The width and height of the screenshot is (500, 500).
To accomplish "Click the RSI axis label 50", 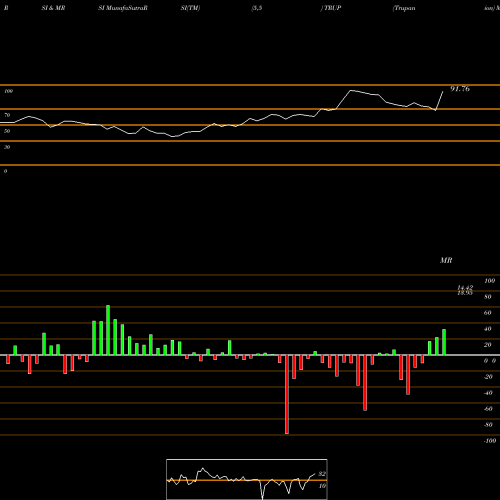I will coord(7,131).
